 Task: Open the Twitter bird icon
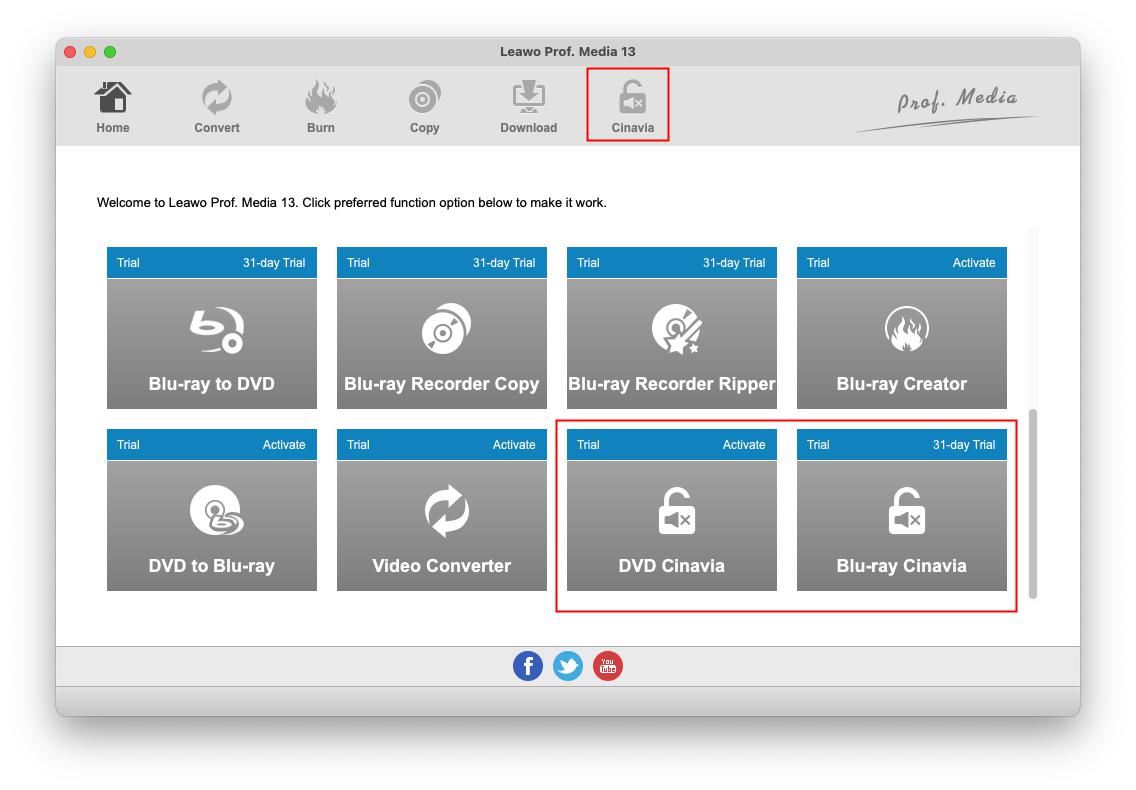(568, 666)
